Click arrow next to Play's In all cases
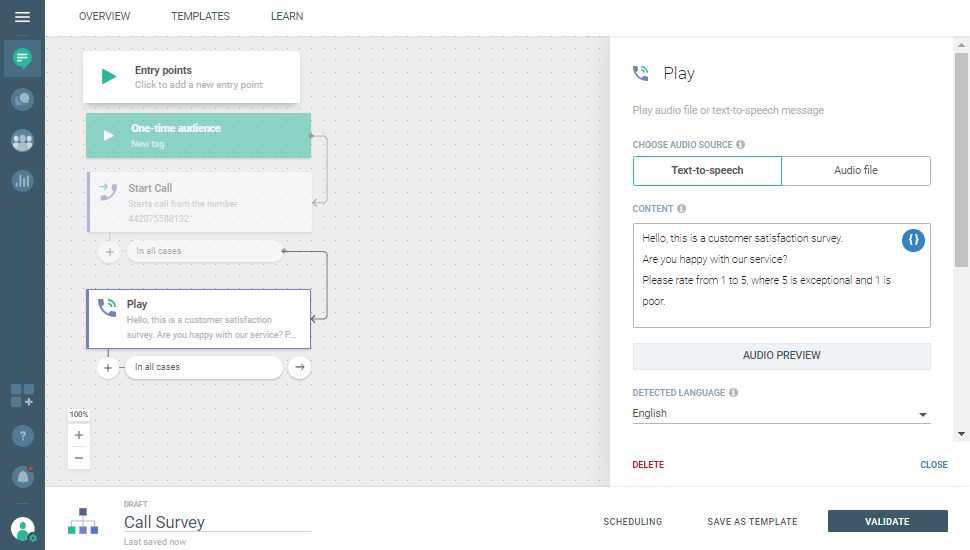 pos(298,368)
